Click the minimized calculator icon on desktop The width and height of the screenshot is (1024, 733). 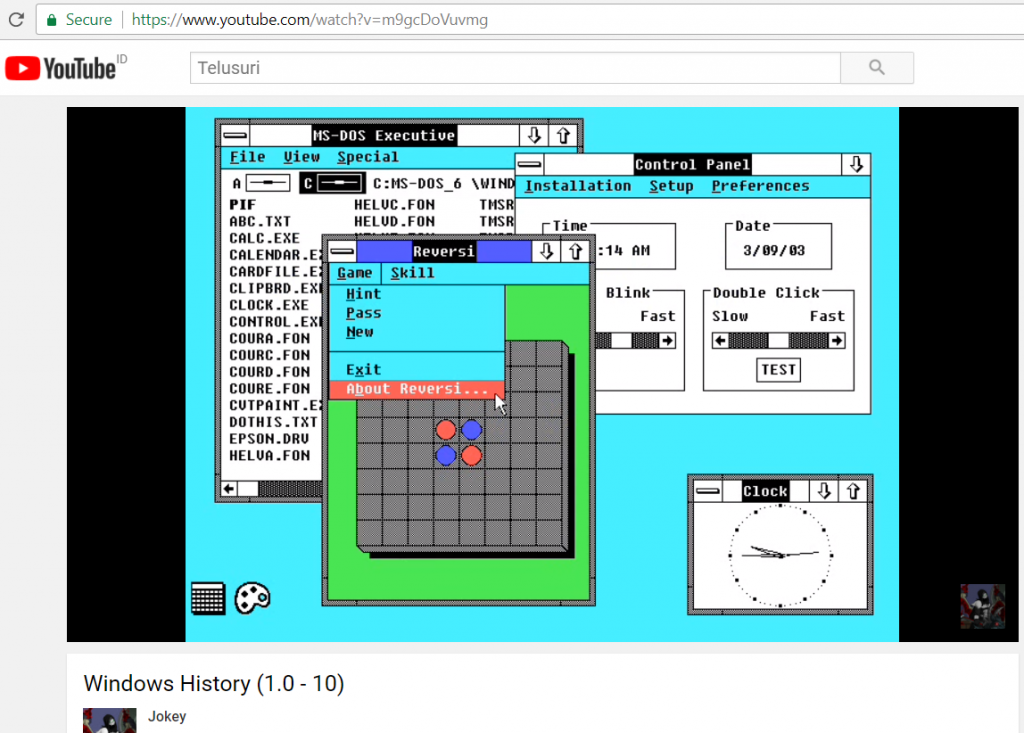click(x=207, y=598)
